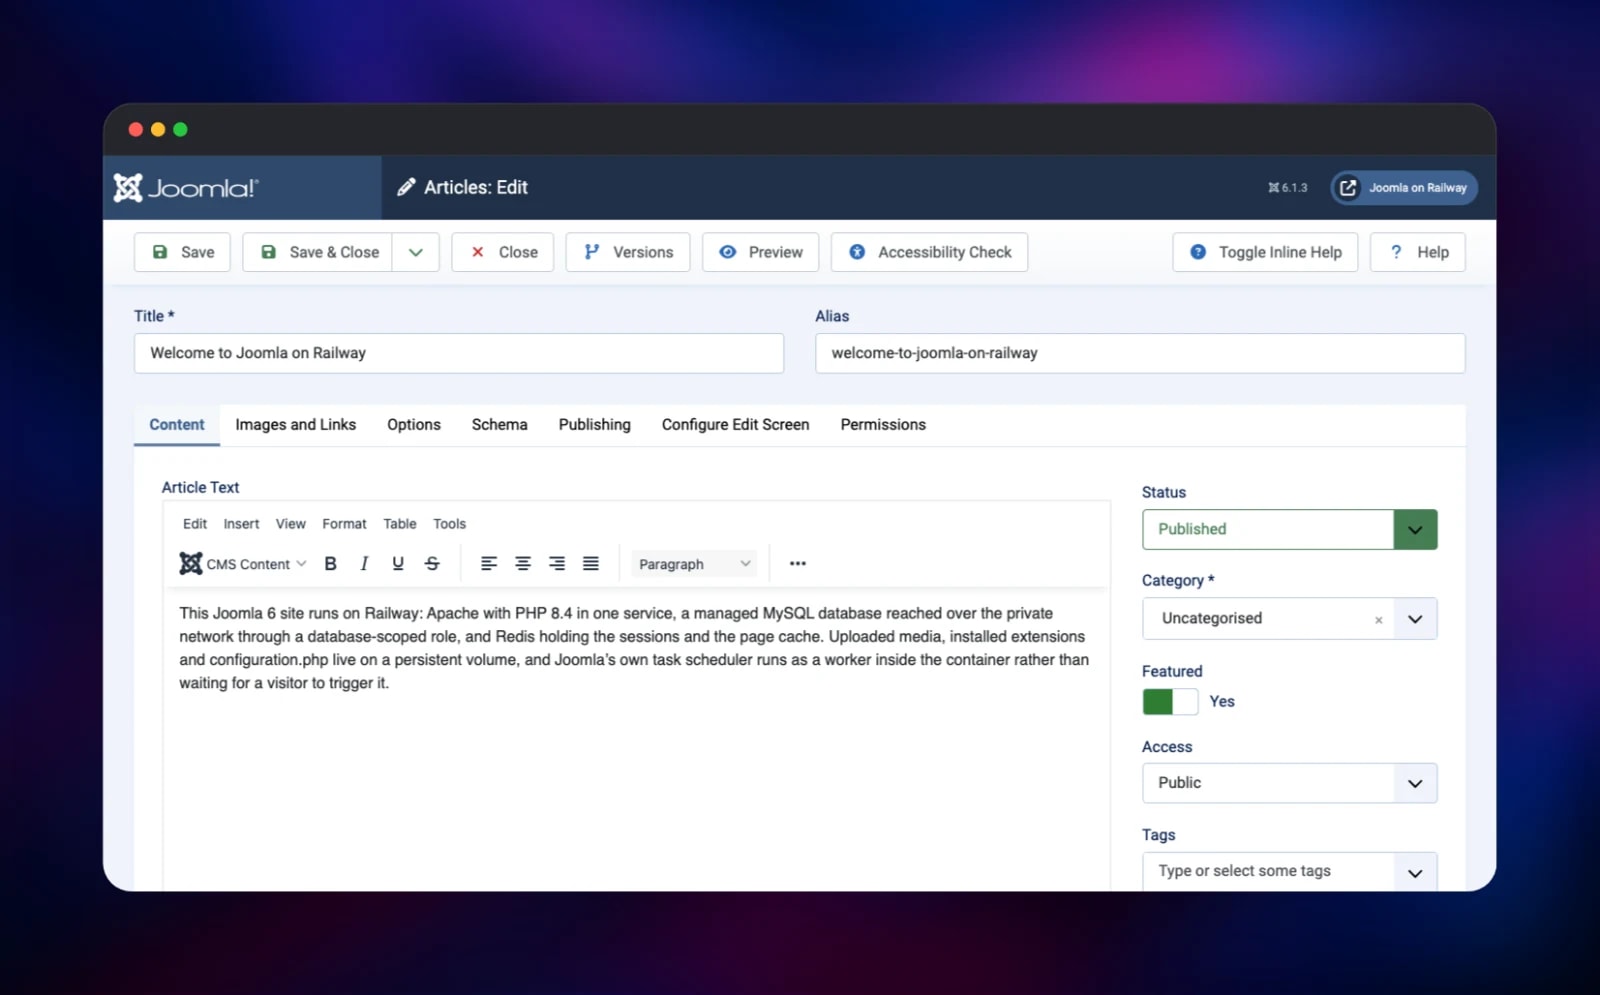Reveal more toolbar options (three dots)
The width and height of the screenshot is (1600, 995).
(x=797, y=564)
